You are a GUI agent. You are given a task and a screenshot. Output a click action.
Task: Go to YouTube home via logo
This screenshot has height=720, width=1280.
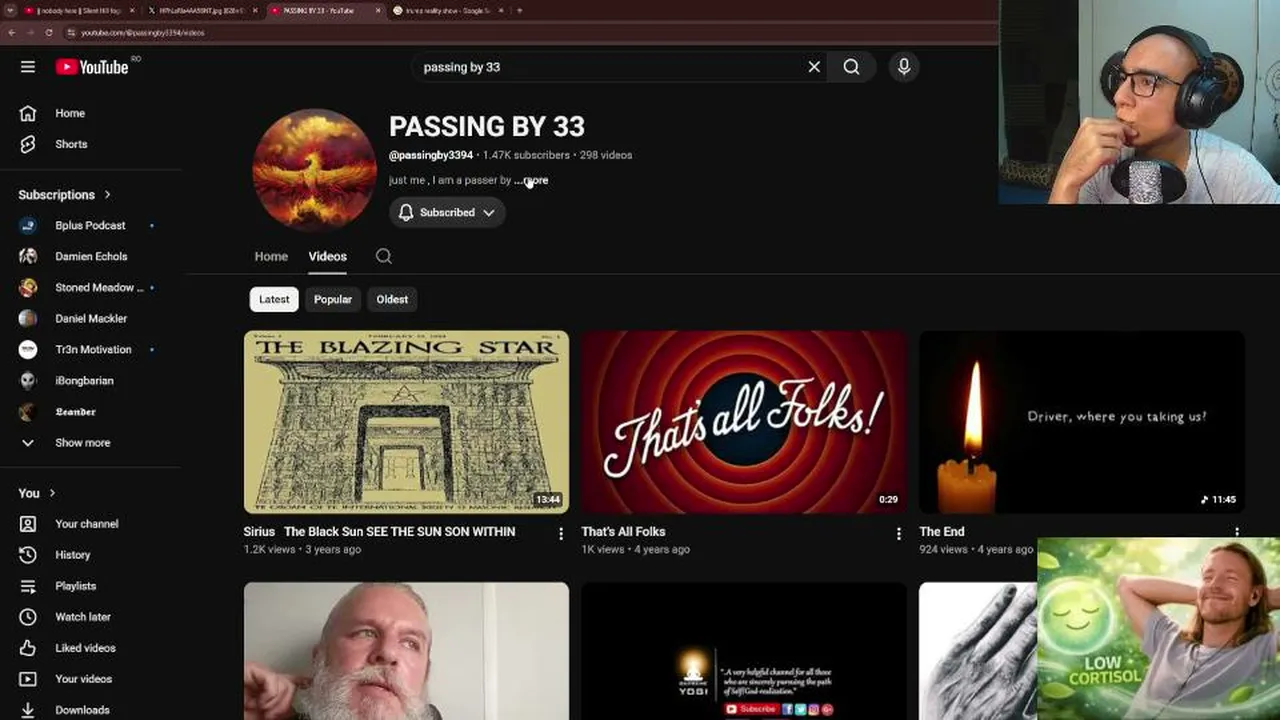coord(92,67)
